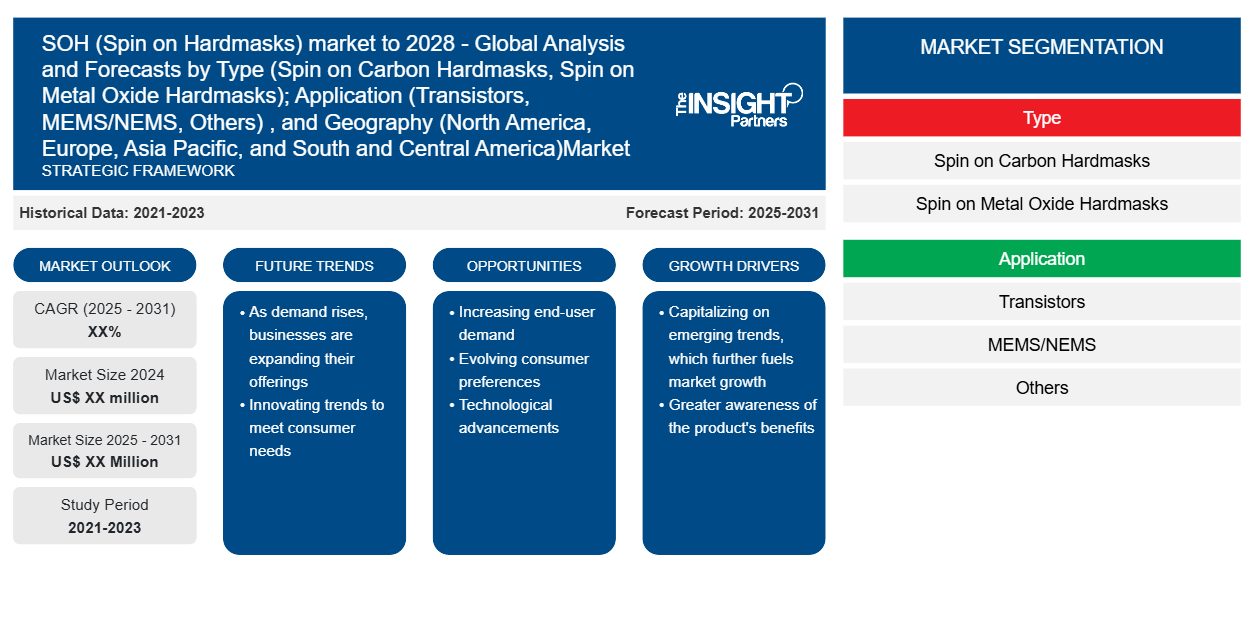Click the Market Size 2025 - 2031 box
The image size is (1254, 625).
coord(105,451)
